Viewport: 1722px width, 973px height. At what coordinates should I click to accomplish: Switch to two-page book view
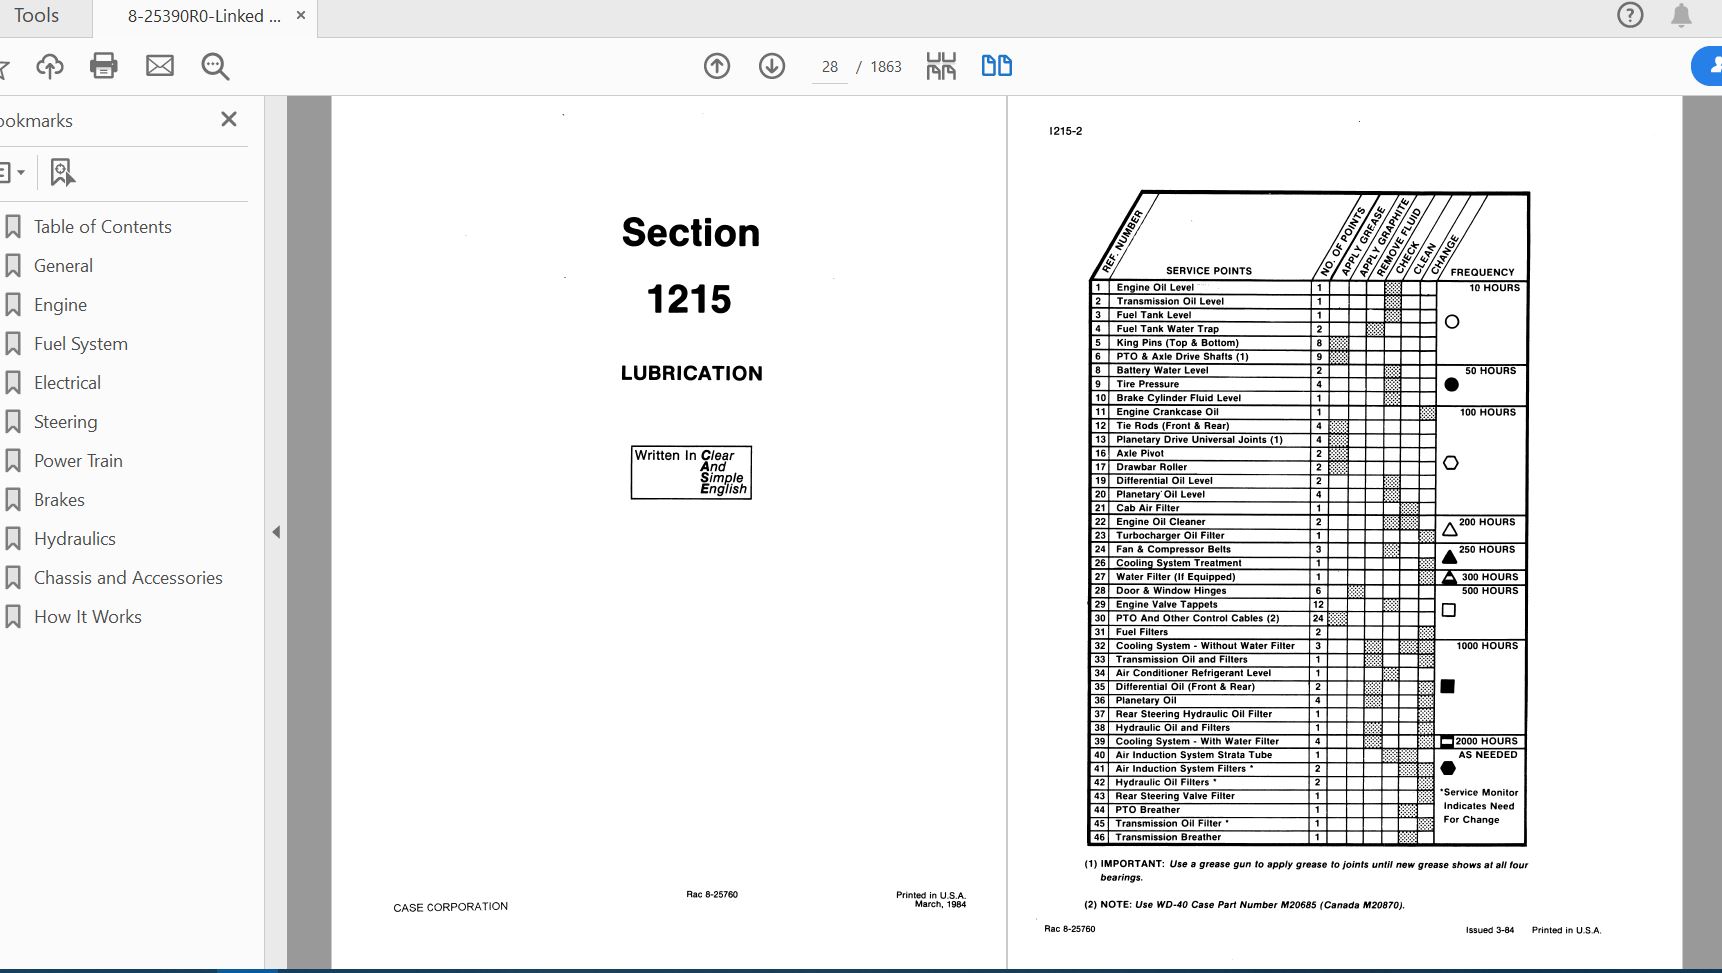(996, 65)
